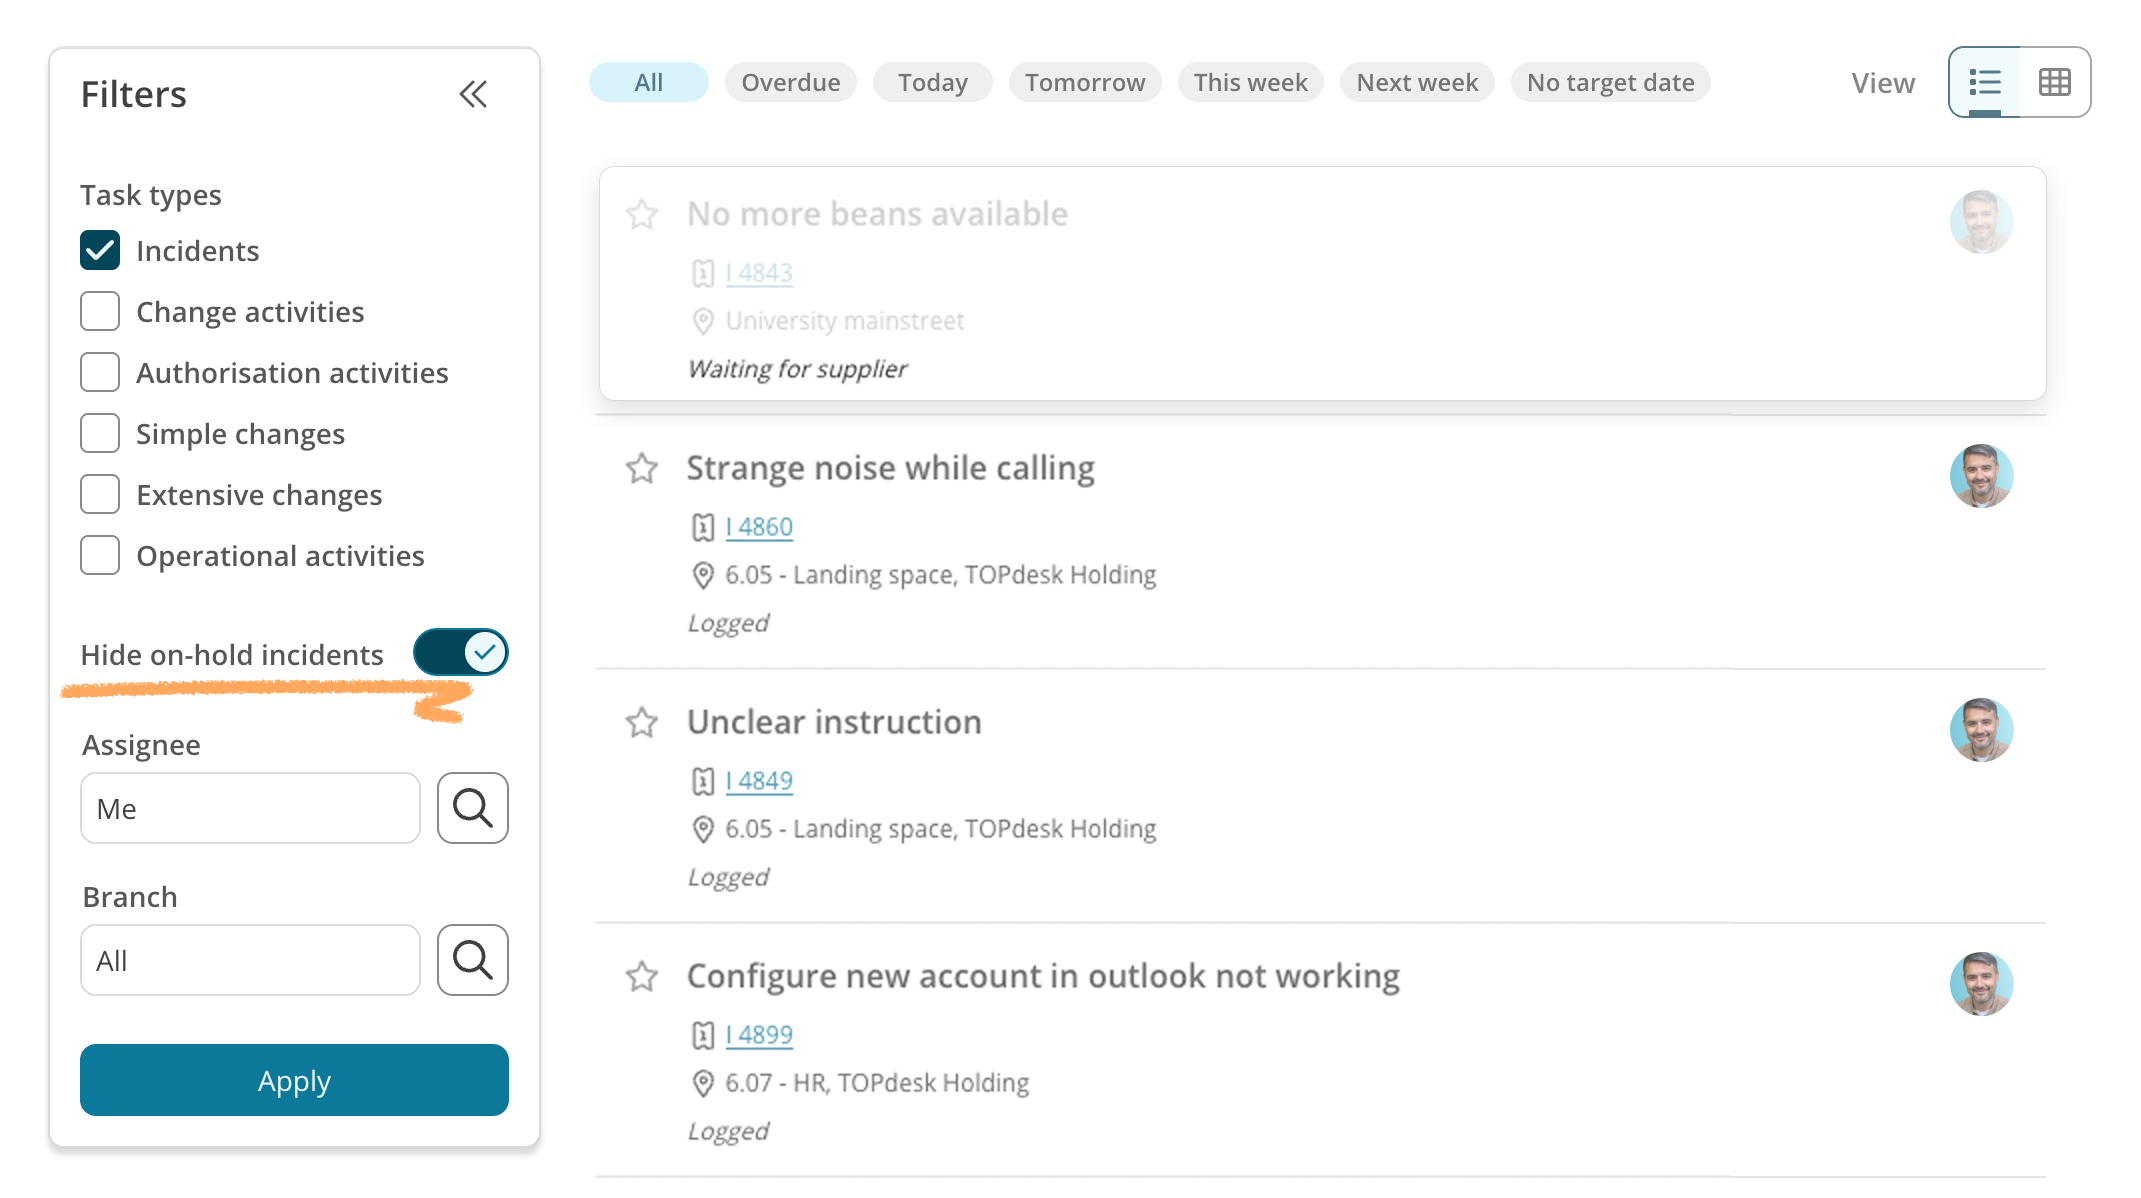Select the This week filter tab
This screenshot has width=2141, height=1198.
click(1250, 82)
